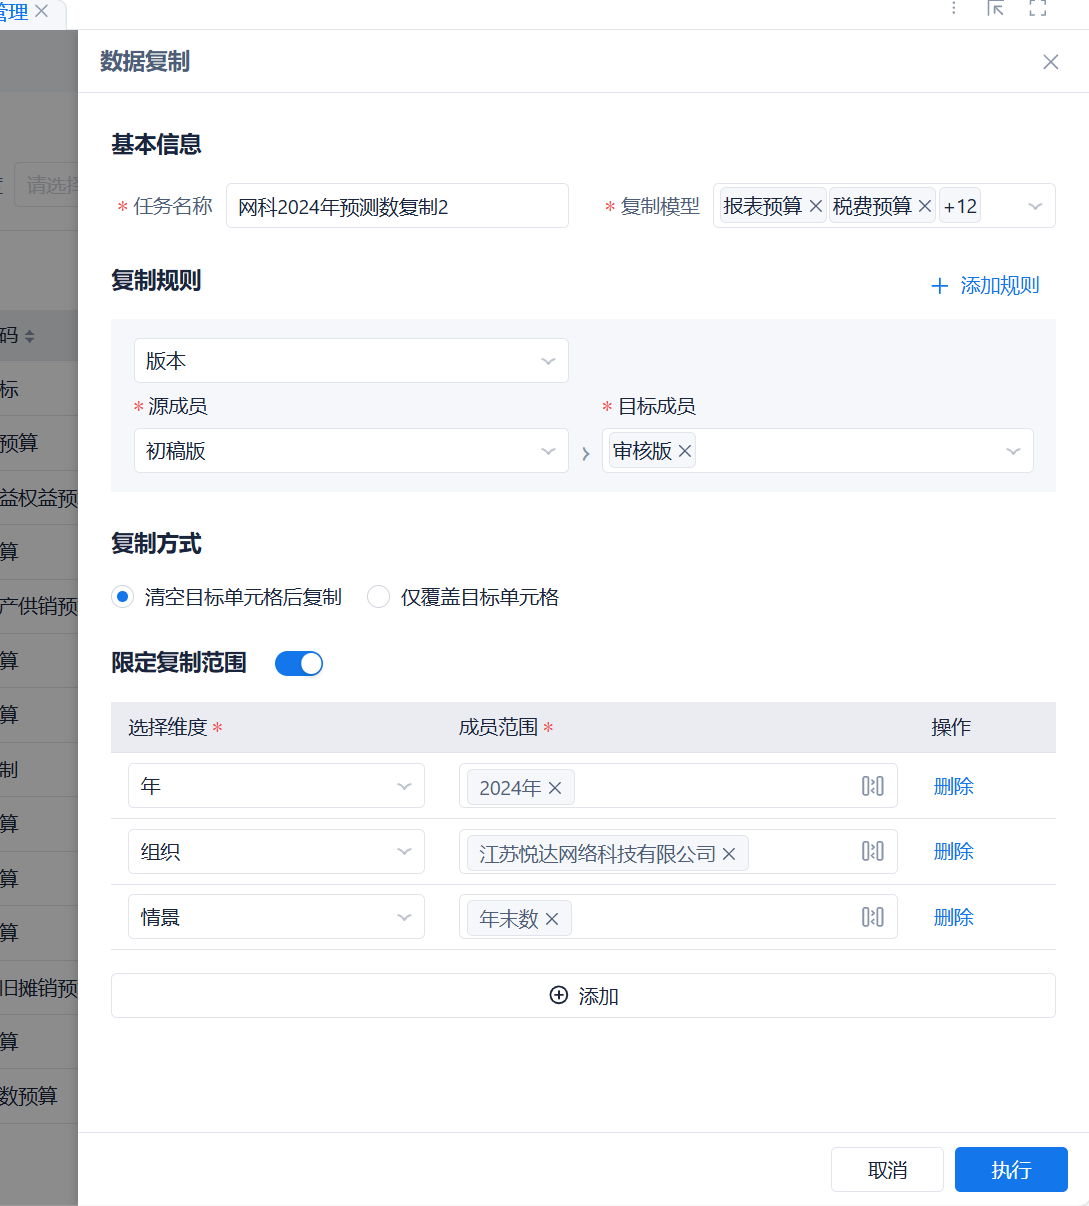Open the member selector for the 组织 dimension
Image resolution: width=1089 pixels, height=1206 pixels.
click(x=871, y=851)
